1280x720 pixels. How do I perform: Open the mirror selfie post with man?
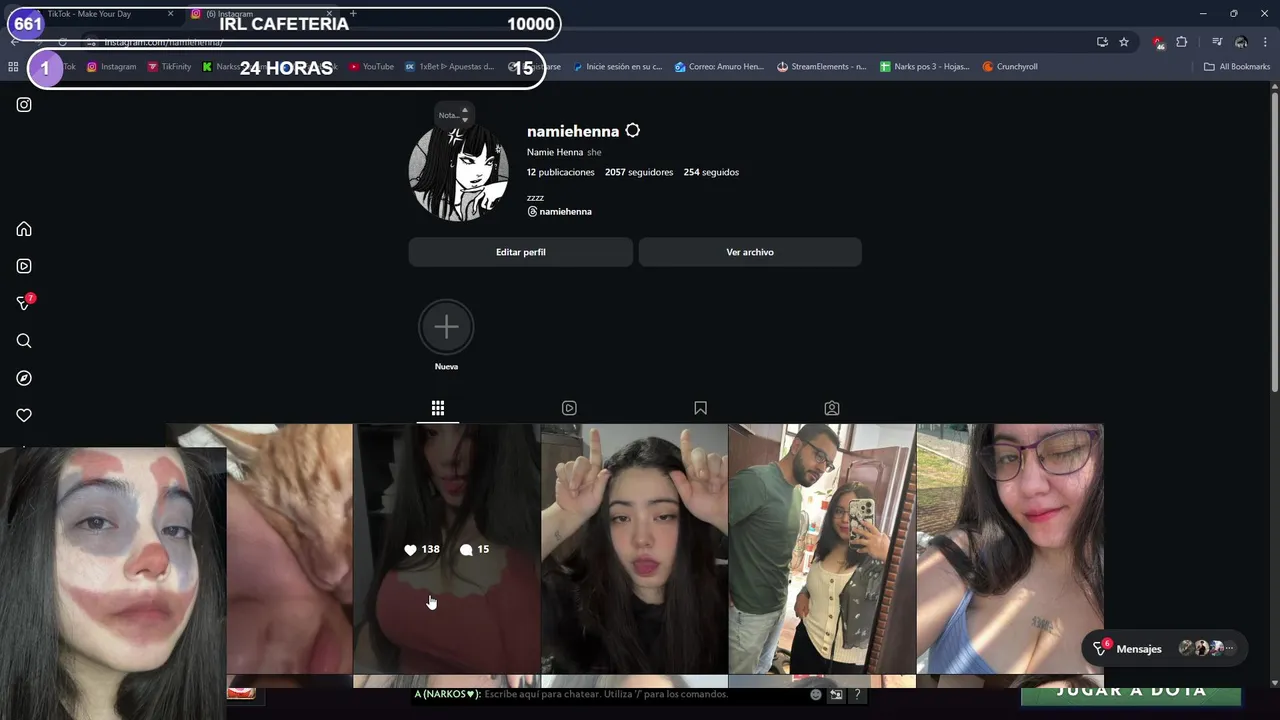(x=822, y=549)
